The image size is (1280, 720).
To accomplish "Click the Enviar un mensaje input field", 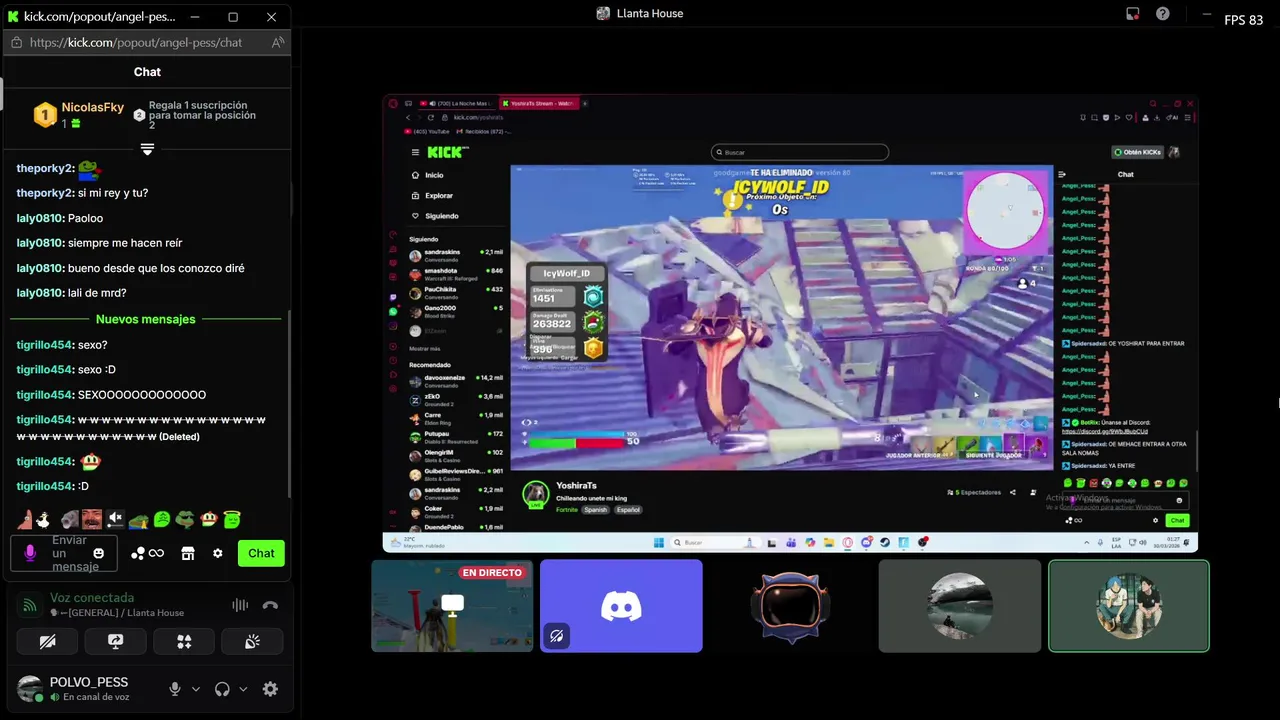I will (x=64, y=553).
